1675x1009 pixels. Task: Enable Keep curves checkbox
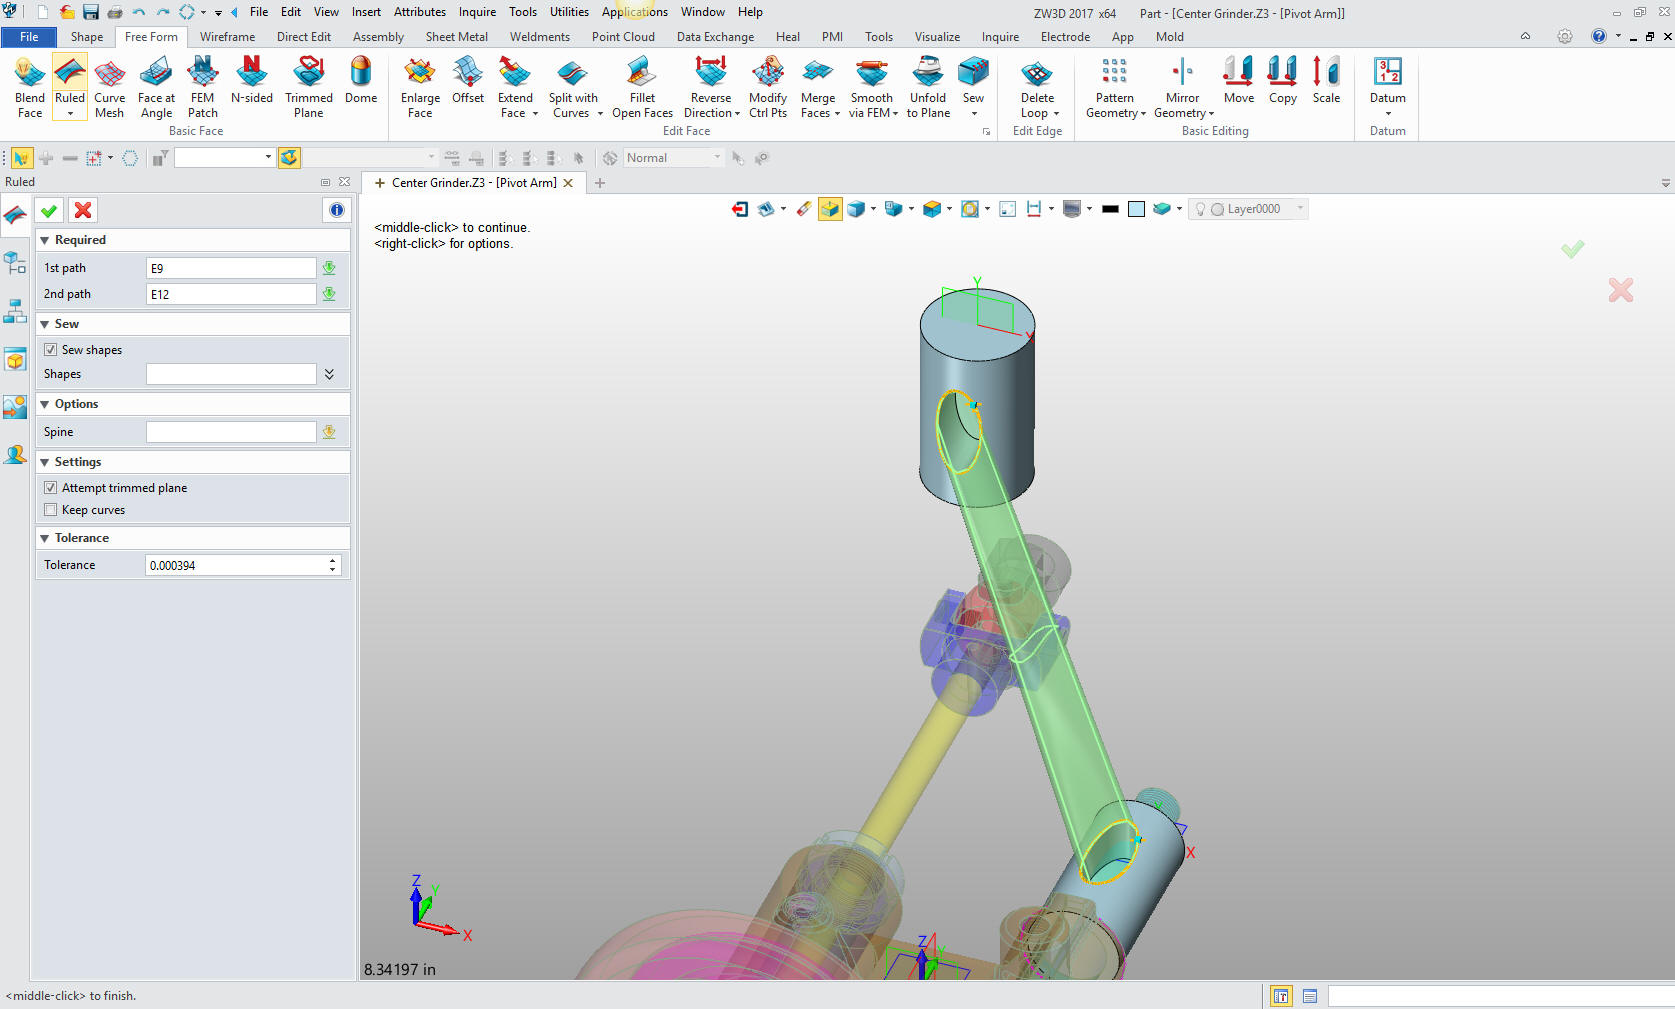tap(50, 510)
